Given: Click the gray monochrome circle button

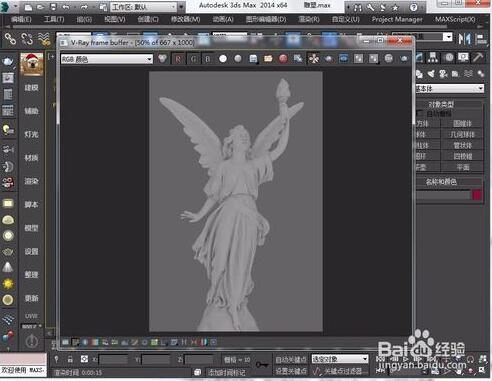Looking at the screenshot, I should (238, 59).
